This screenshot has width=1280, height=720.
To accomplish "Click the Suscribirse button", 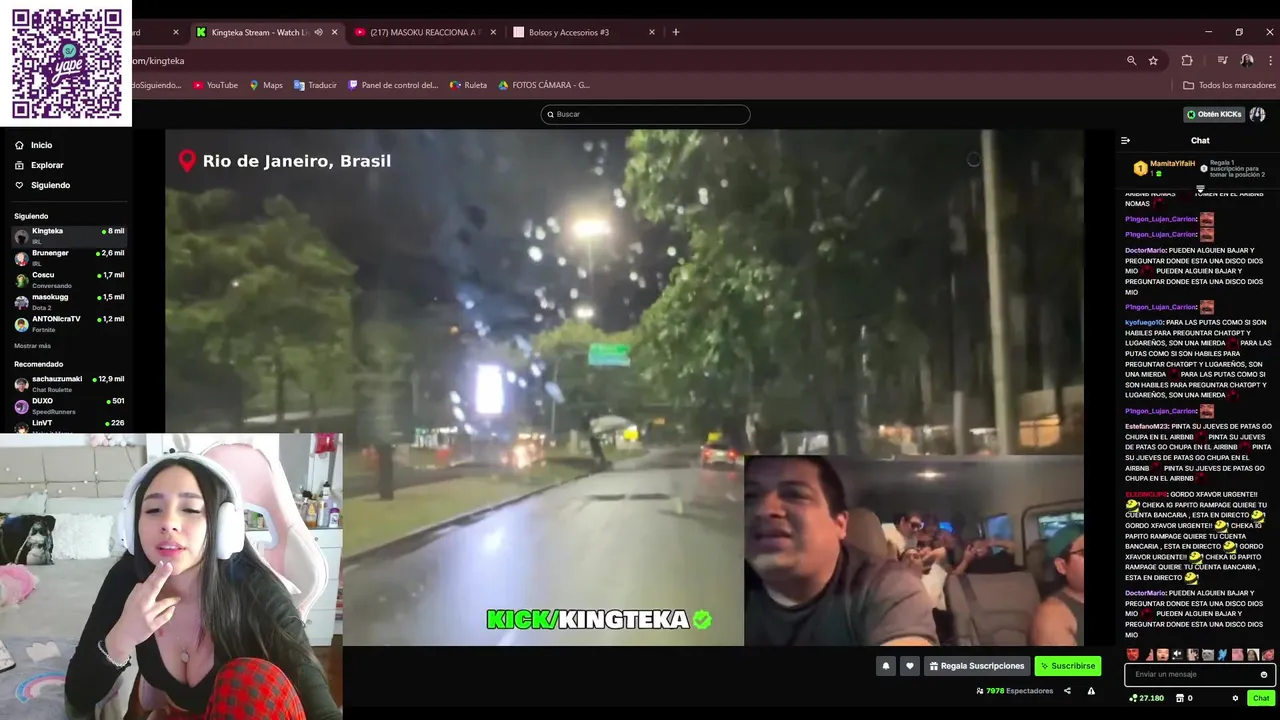I will pos(1068,666).
